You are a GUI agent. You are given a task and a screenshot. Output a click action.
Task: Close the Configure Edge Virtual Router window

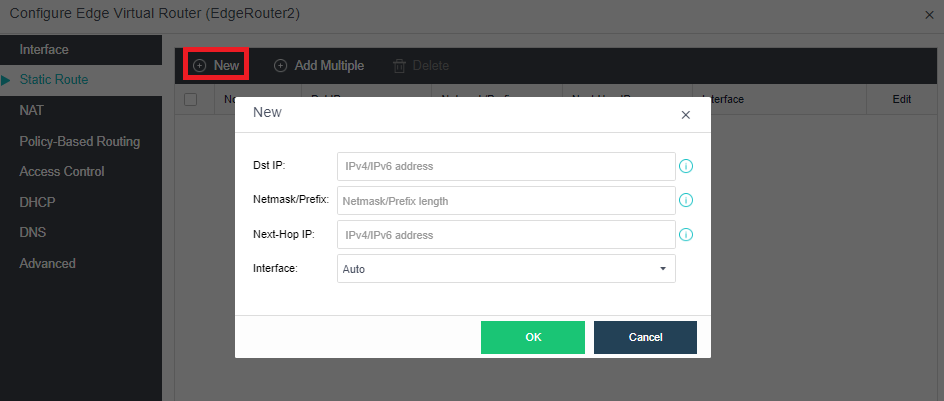point(930,15)
